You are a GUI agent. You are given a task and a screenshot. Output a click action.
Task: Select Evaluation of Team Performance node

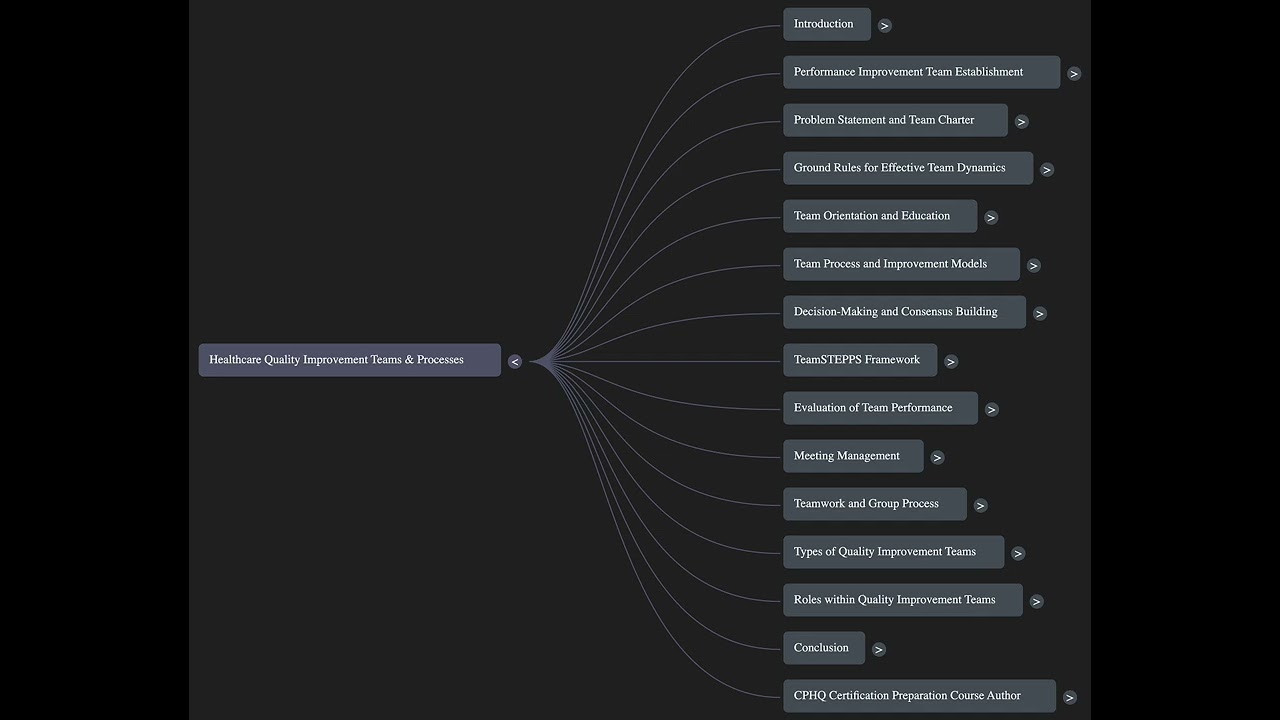[x=880, y=408]
